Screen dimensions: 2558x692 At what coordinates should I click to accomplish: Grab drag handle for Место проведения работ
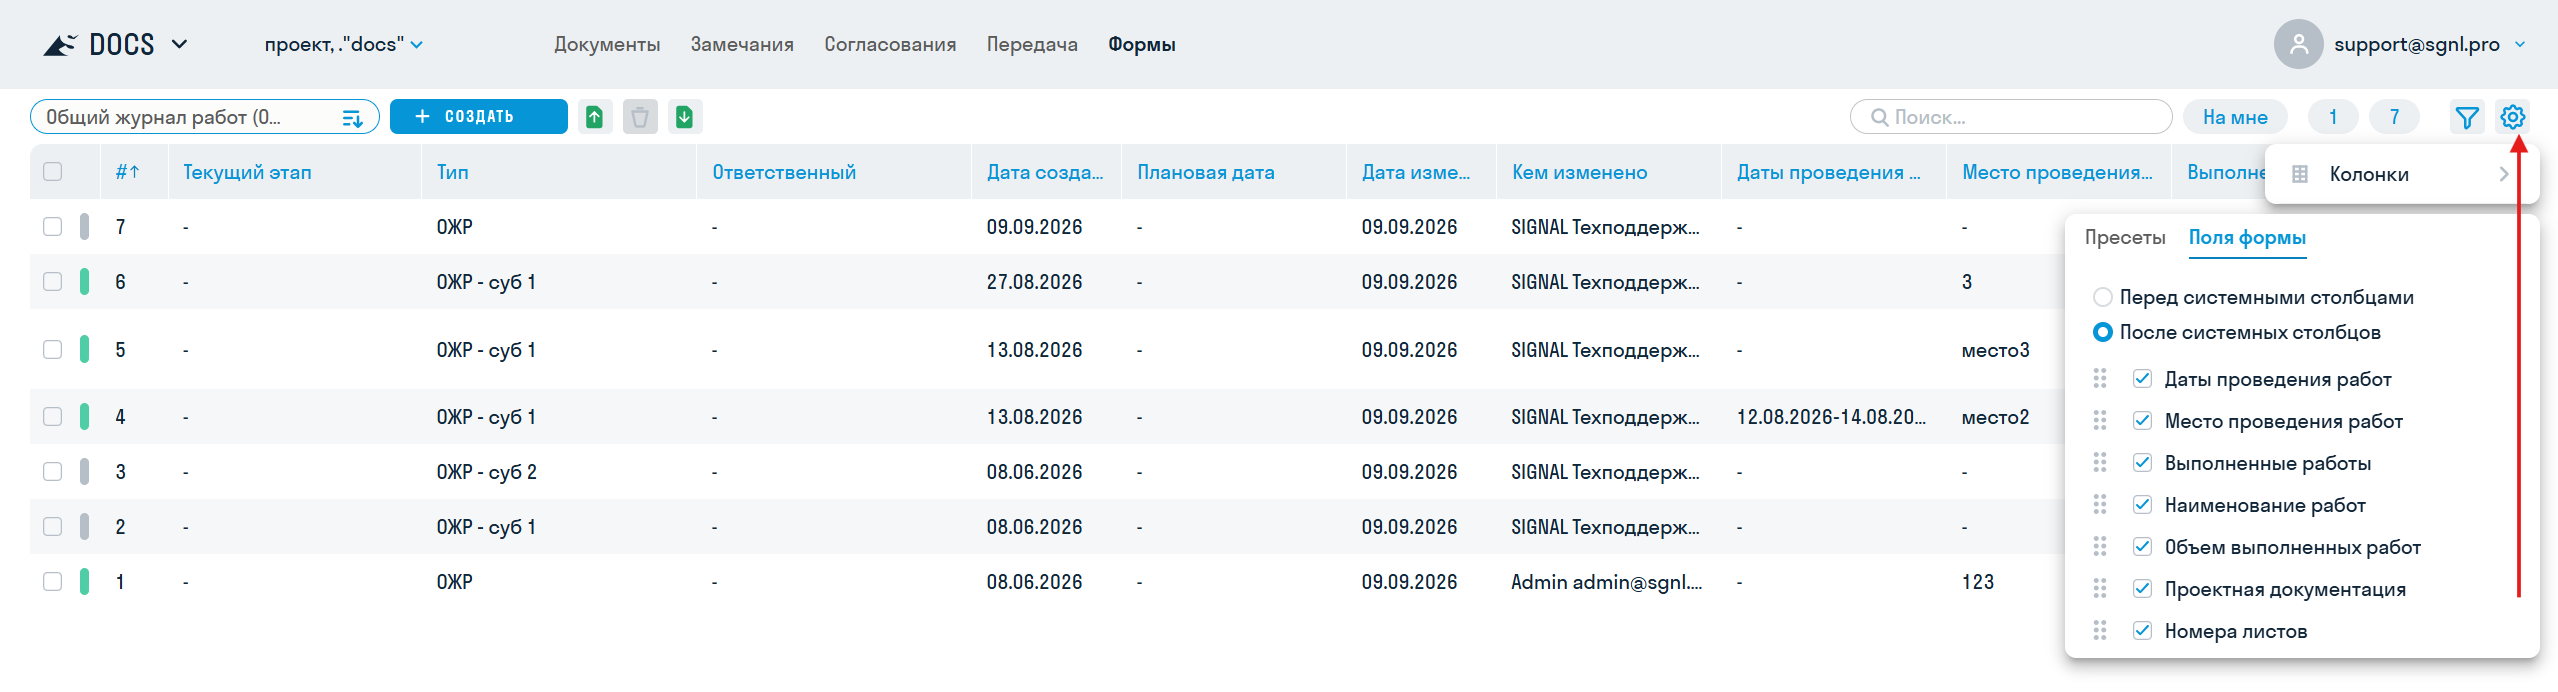click(x=2100, y=421)
